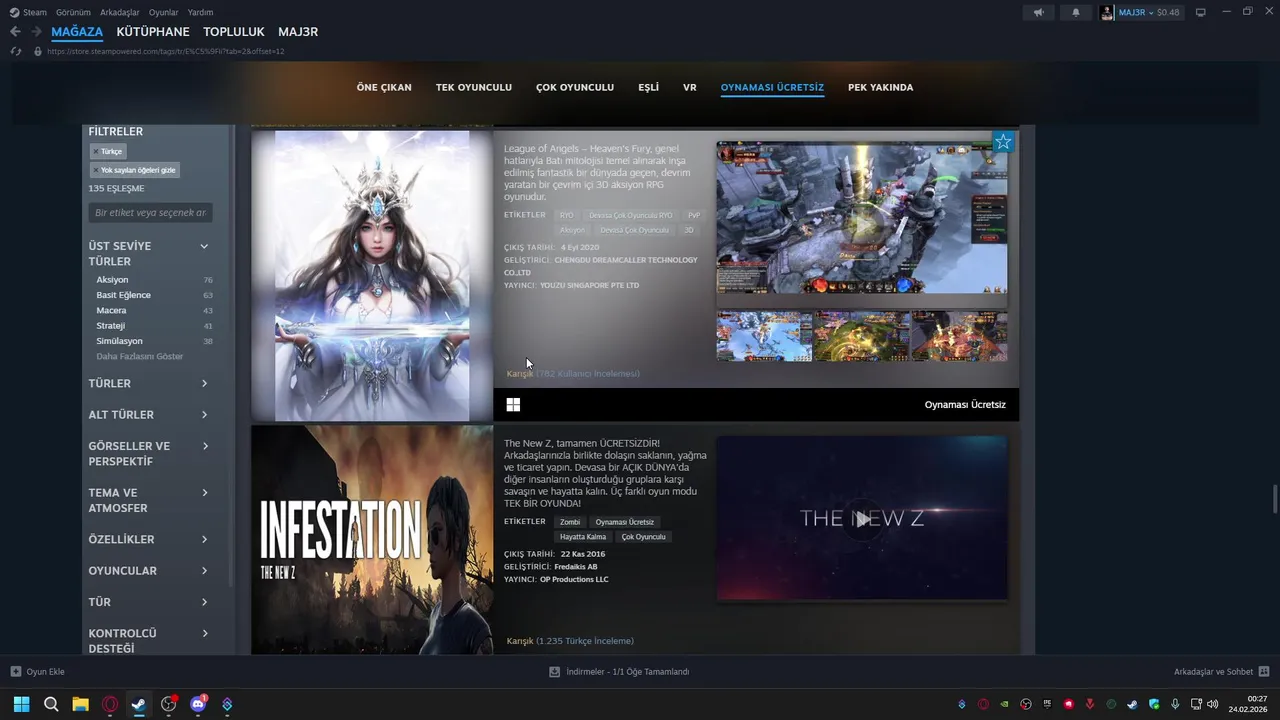Open the İndirmeler downloads status
This screenshot has height=720, width=1280.
(619, 672)
